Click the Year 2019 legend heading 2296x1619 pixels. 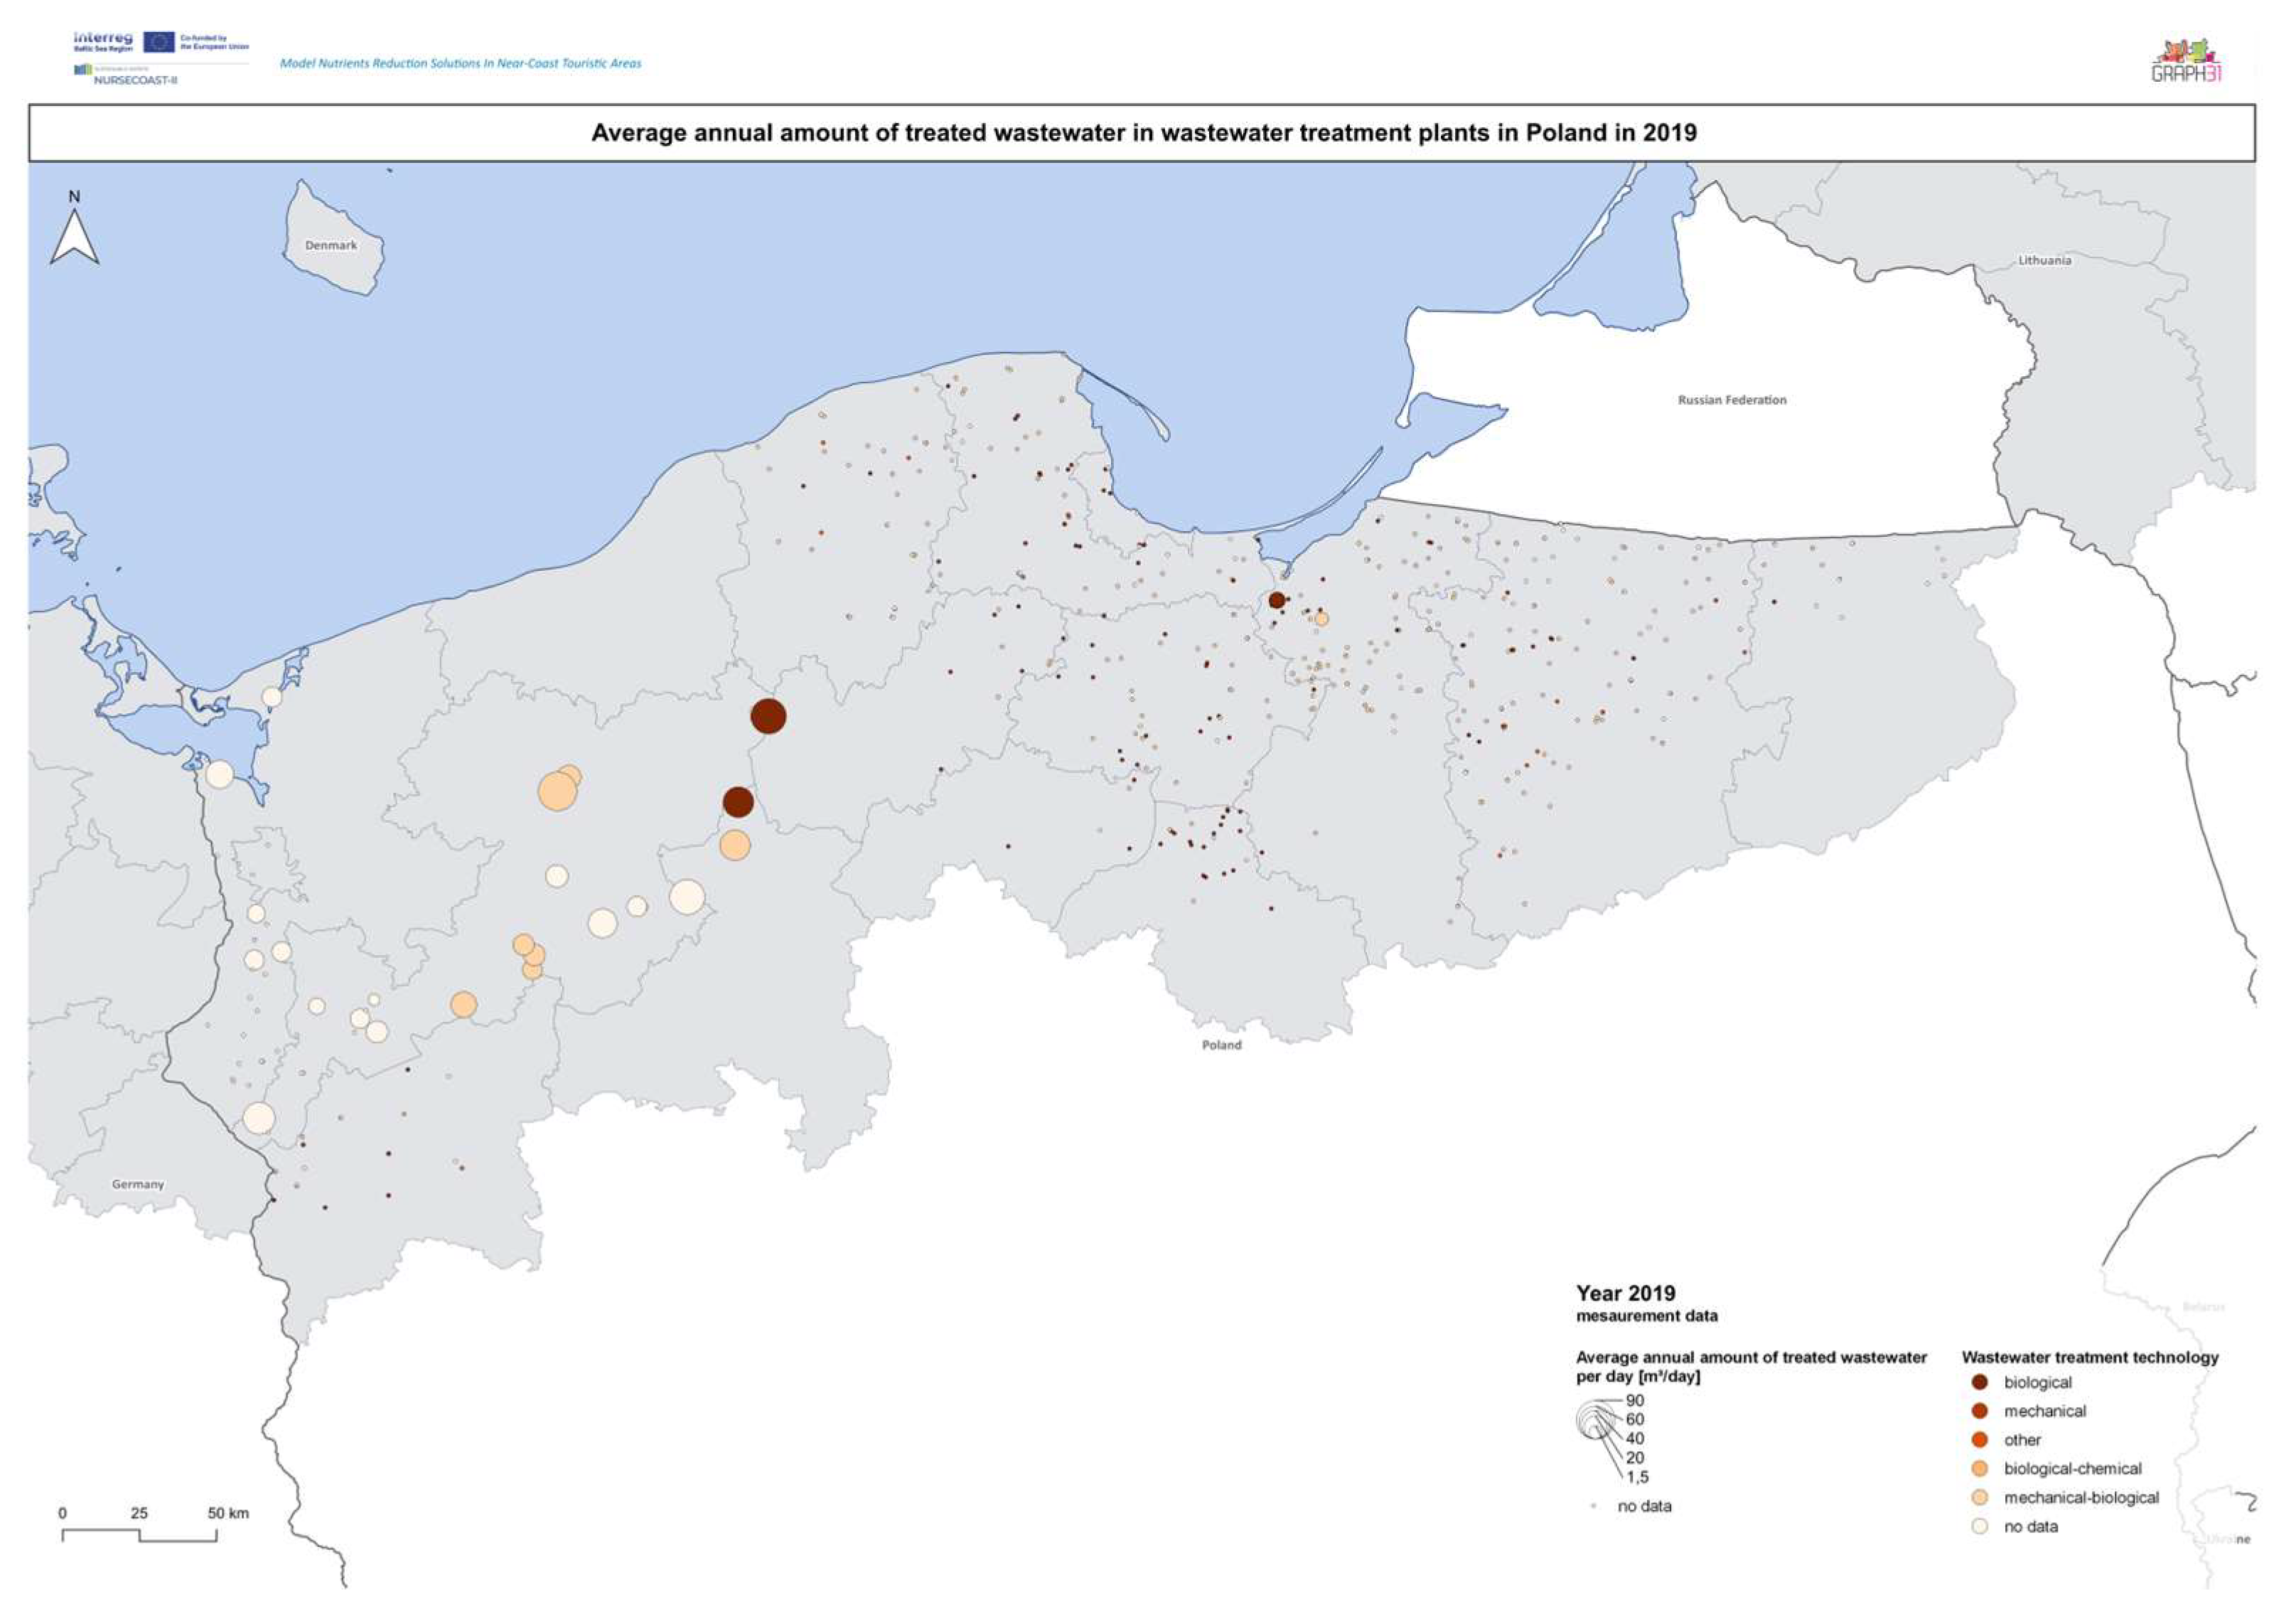[x=1625, y=1293]
